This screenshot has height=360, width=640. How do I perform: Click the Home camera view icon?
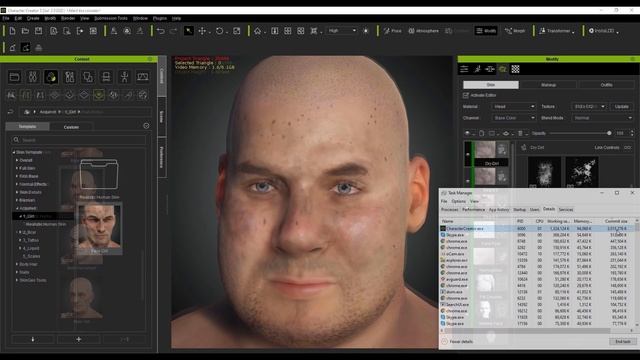[258, 31]
